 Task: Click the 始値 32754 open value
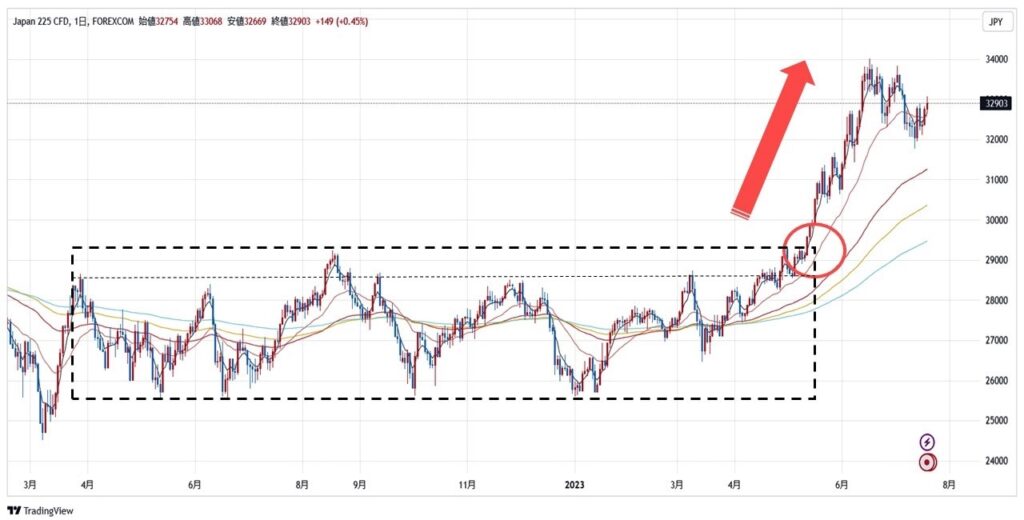(159, 22)
